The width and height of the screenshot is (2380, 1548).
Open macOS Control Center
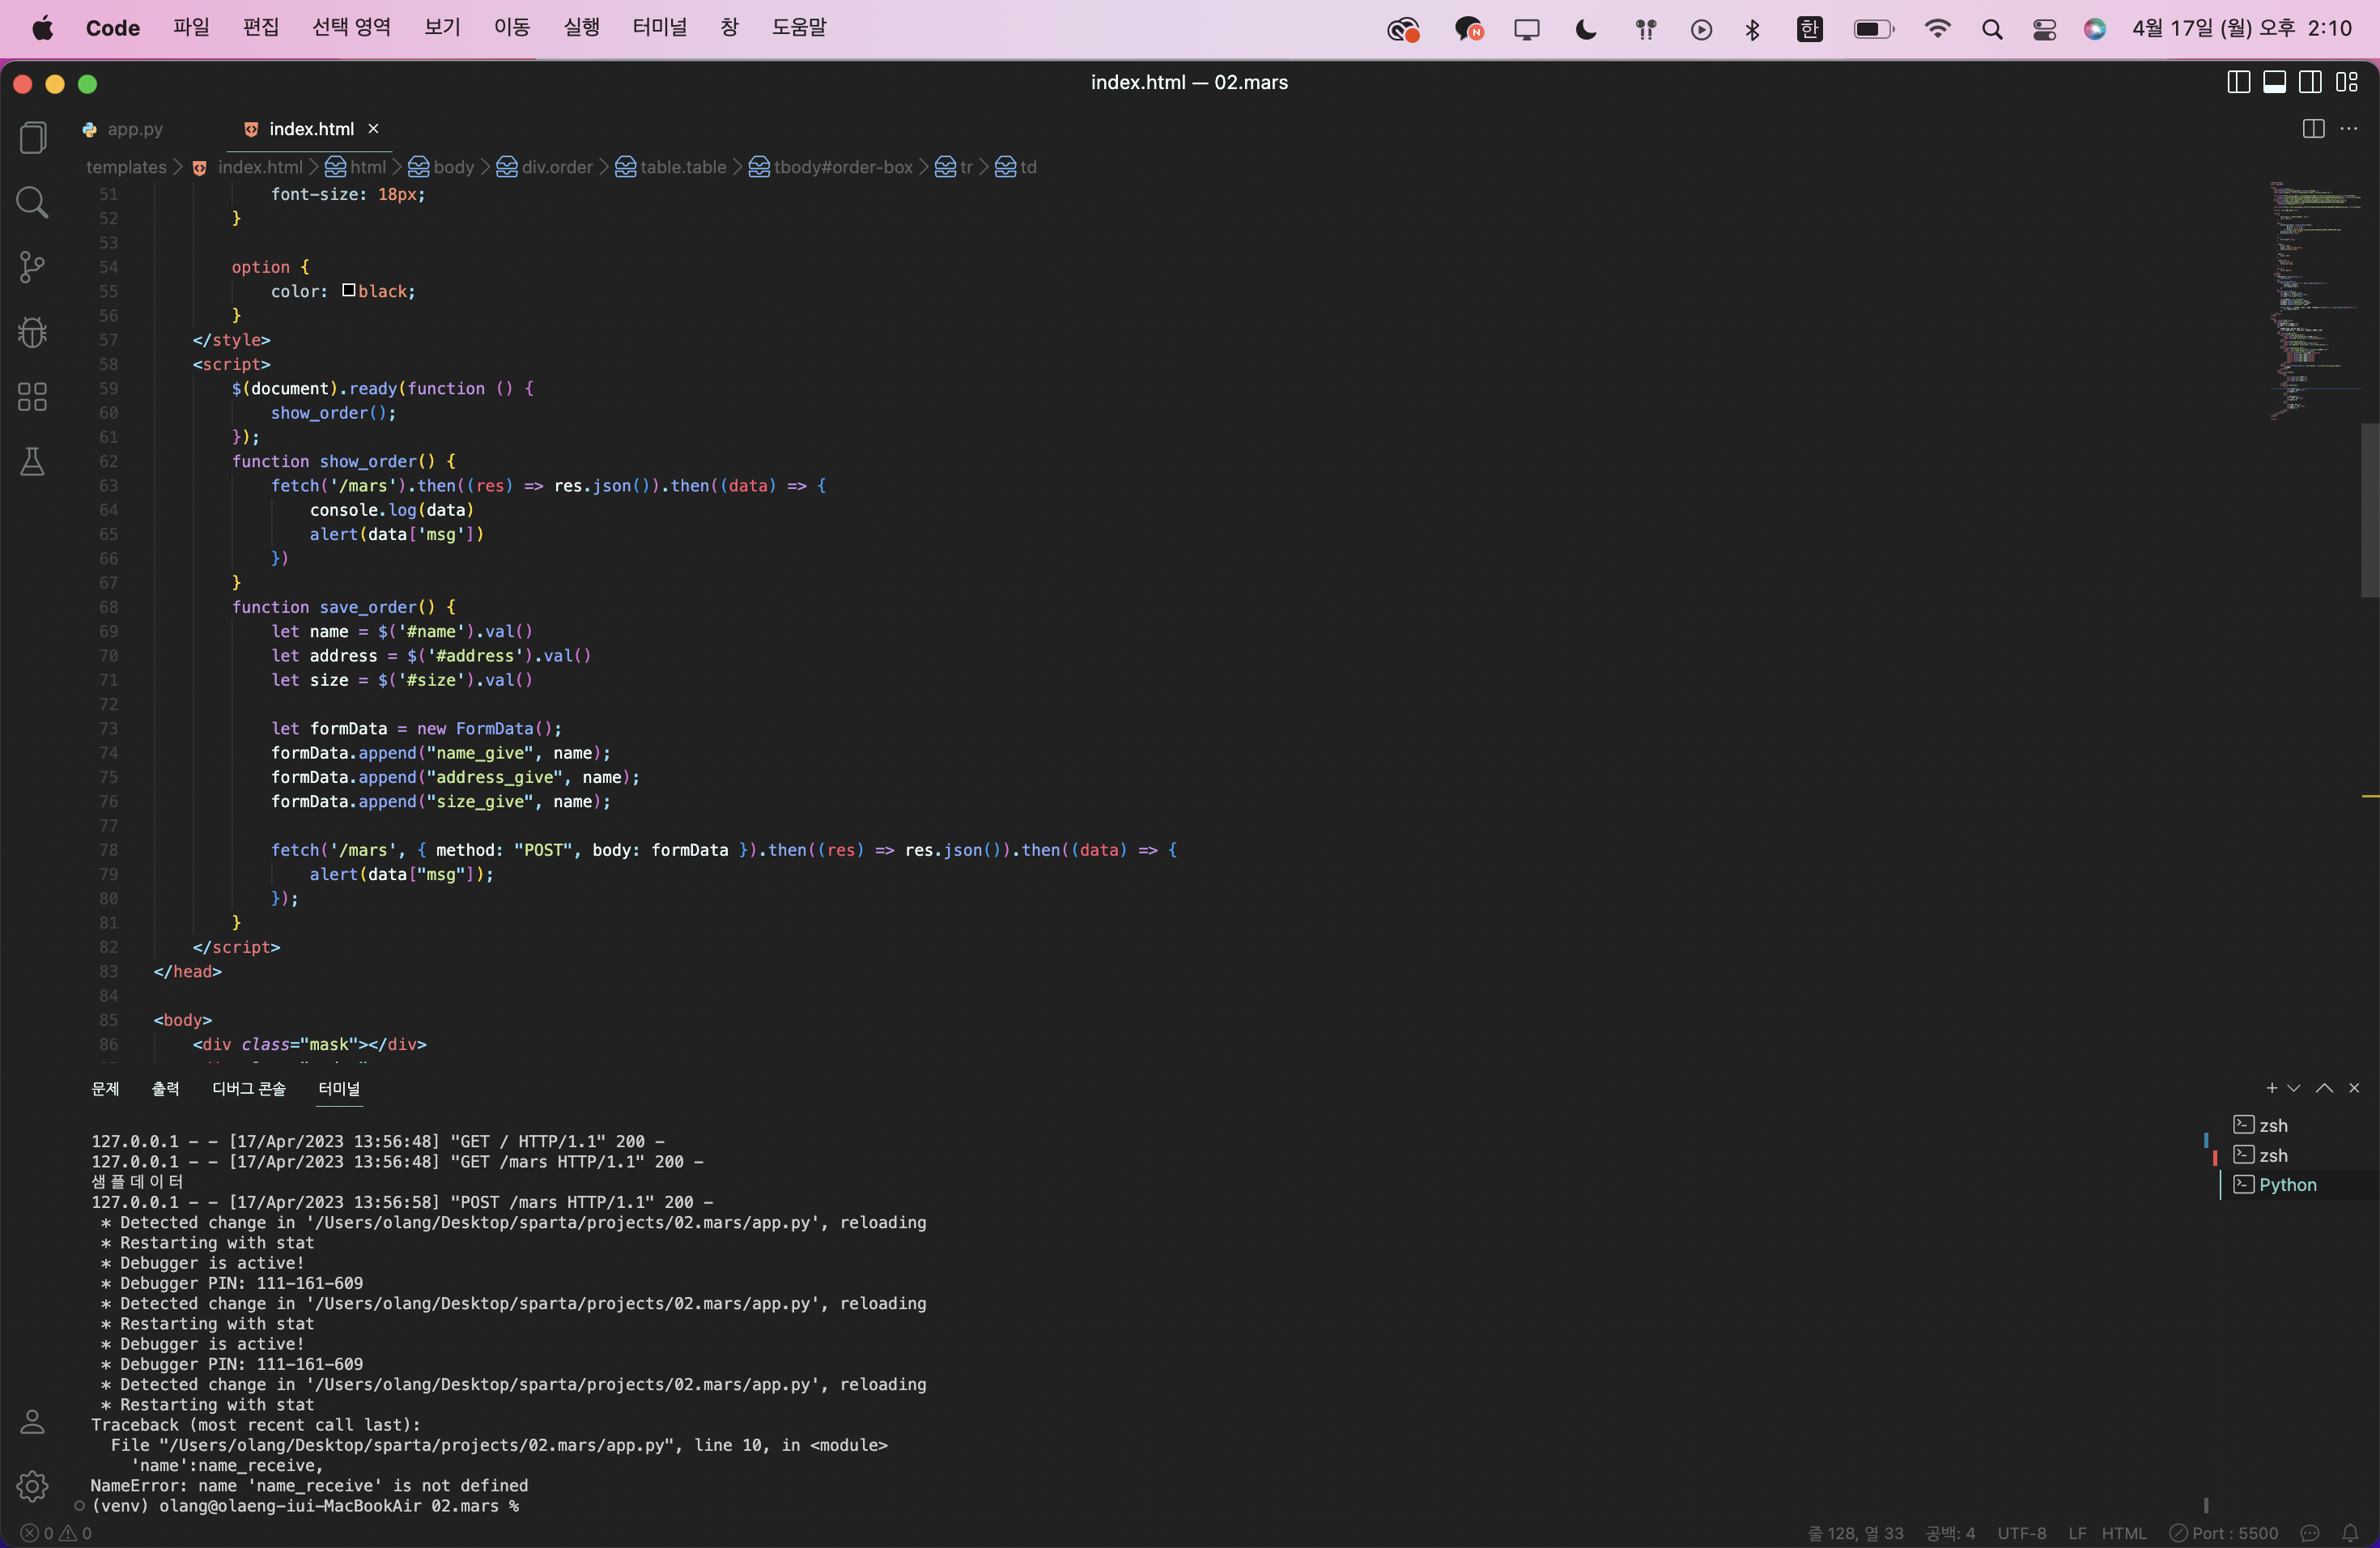pos(2044,29)
